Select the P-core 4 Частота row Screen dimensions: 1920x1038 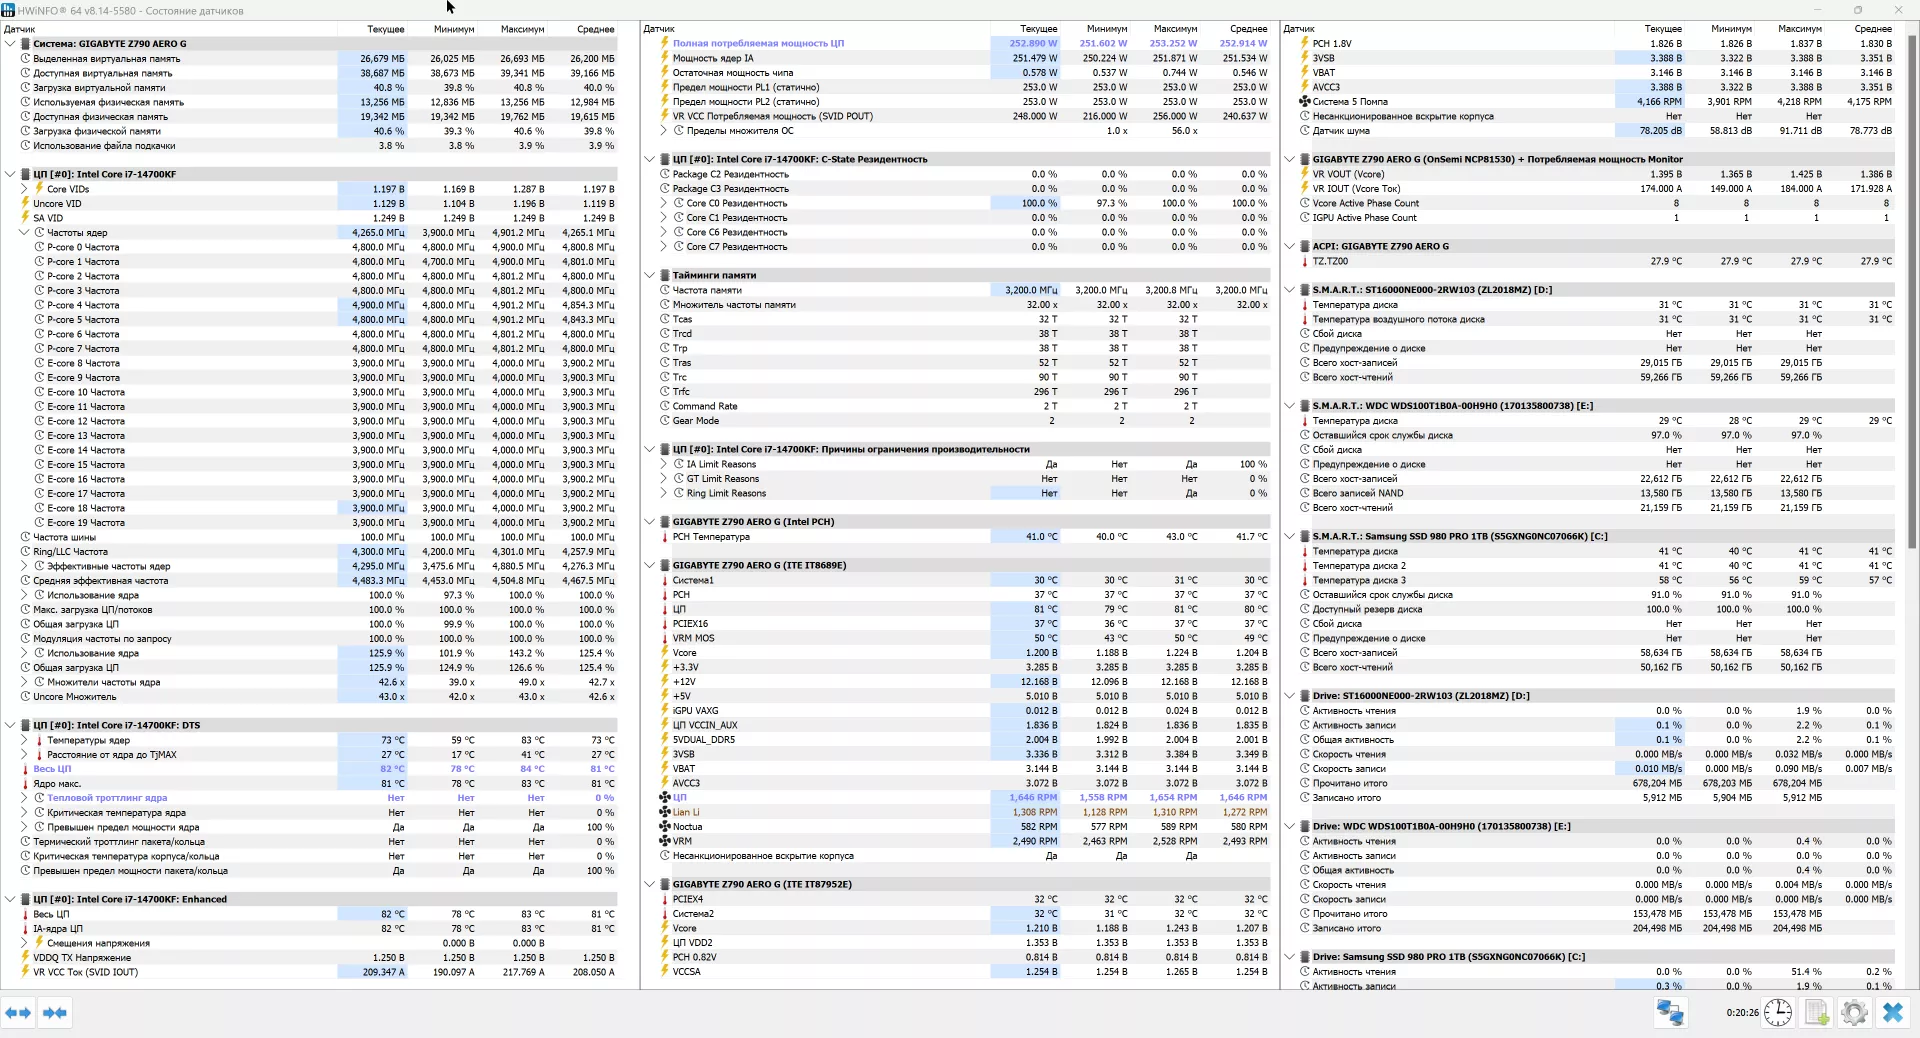pyautogui.click(x=309, y=305)
